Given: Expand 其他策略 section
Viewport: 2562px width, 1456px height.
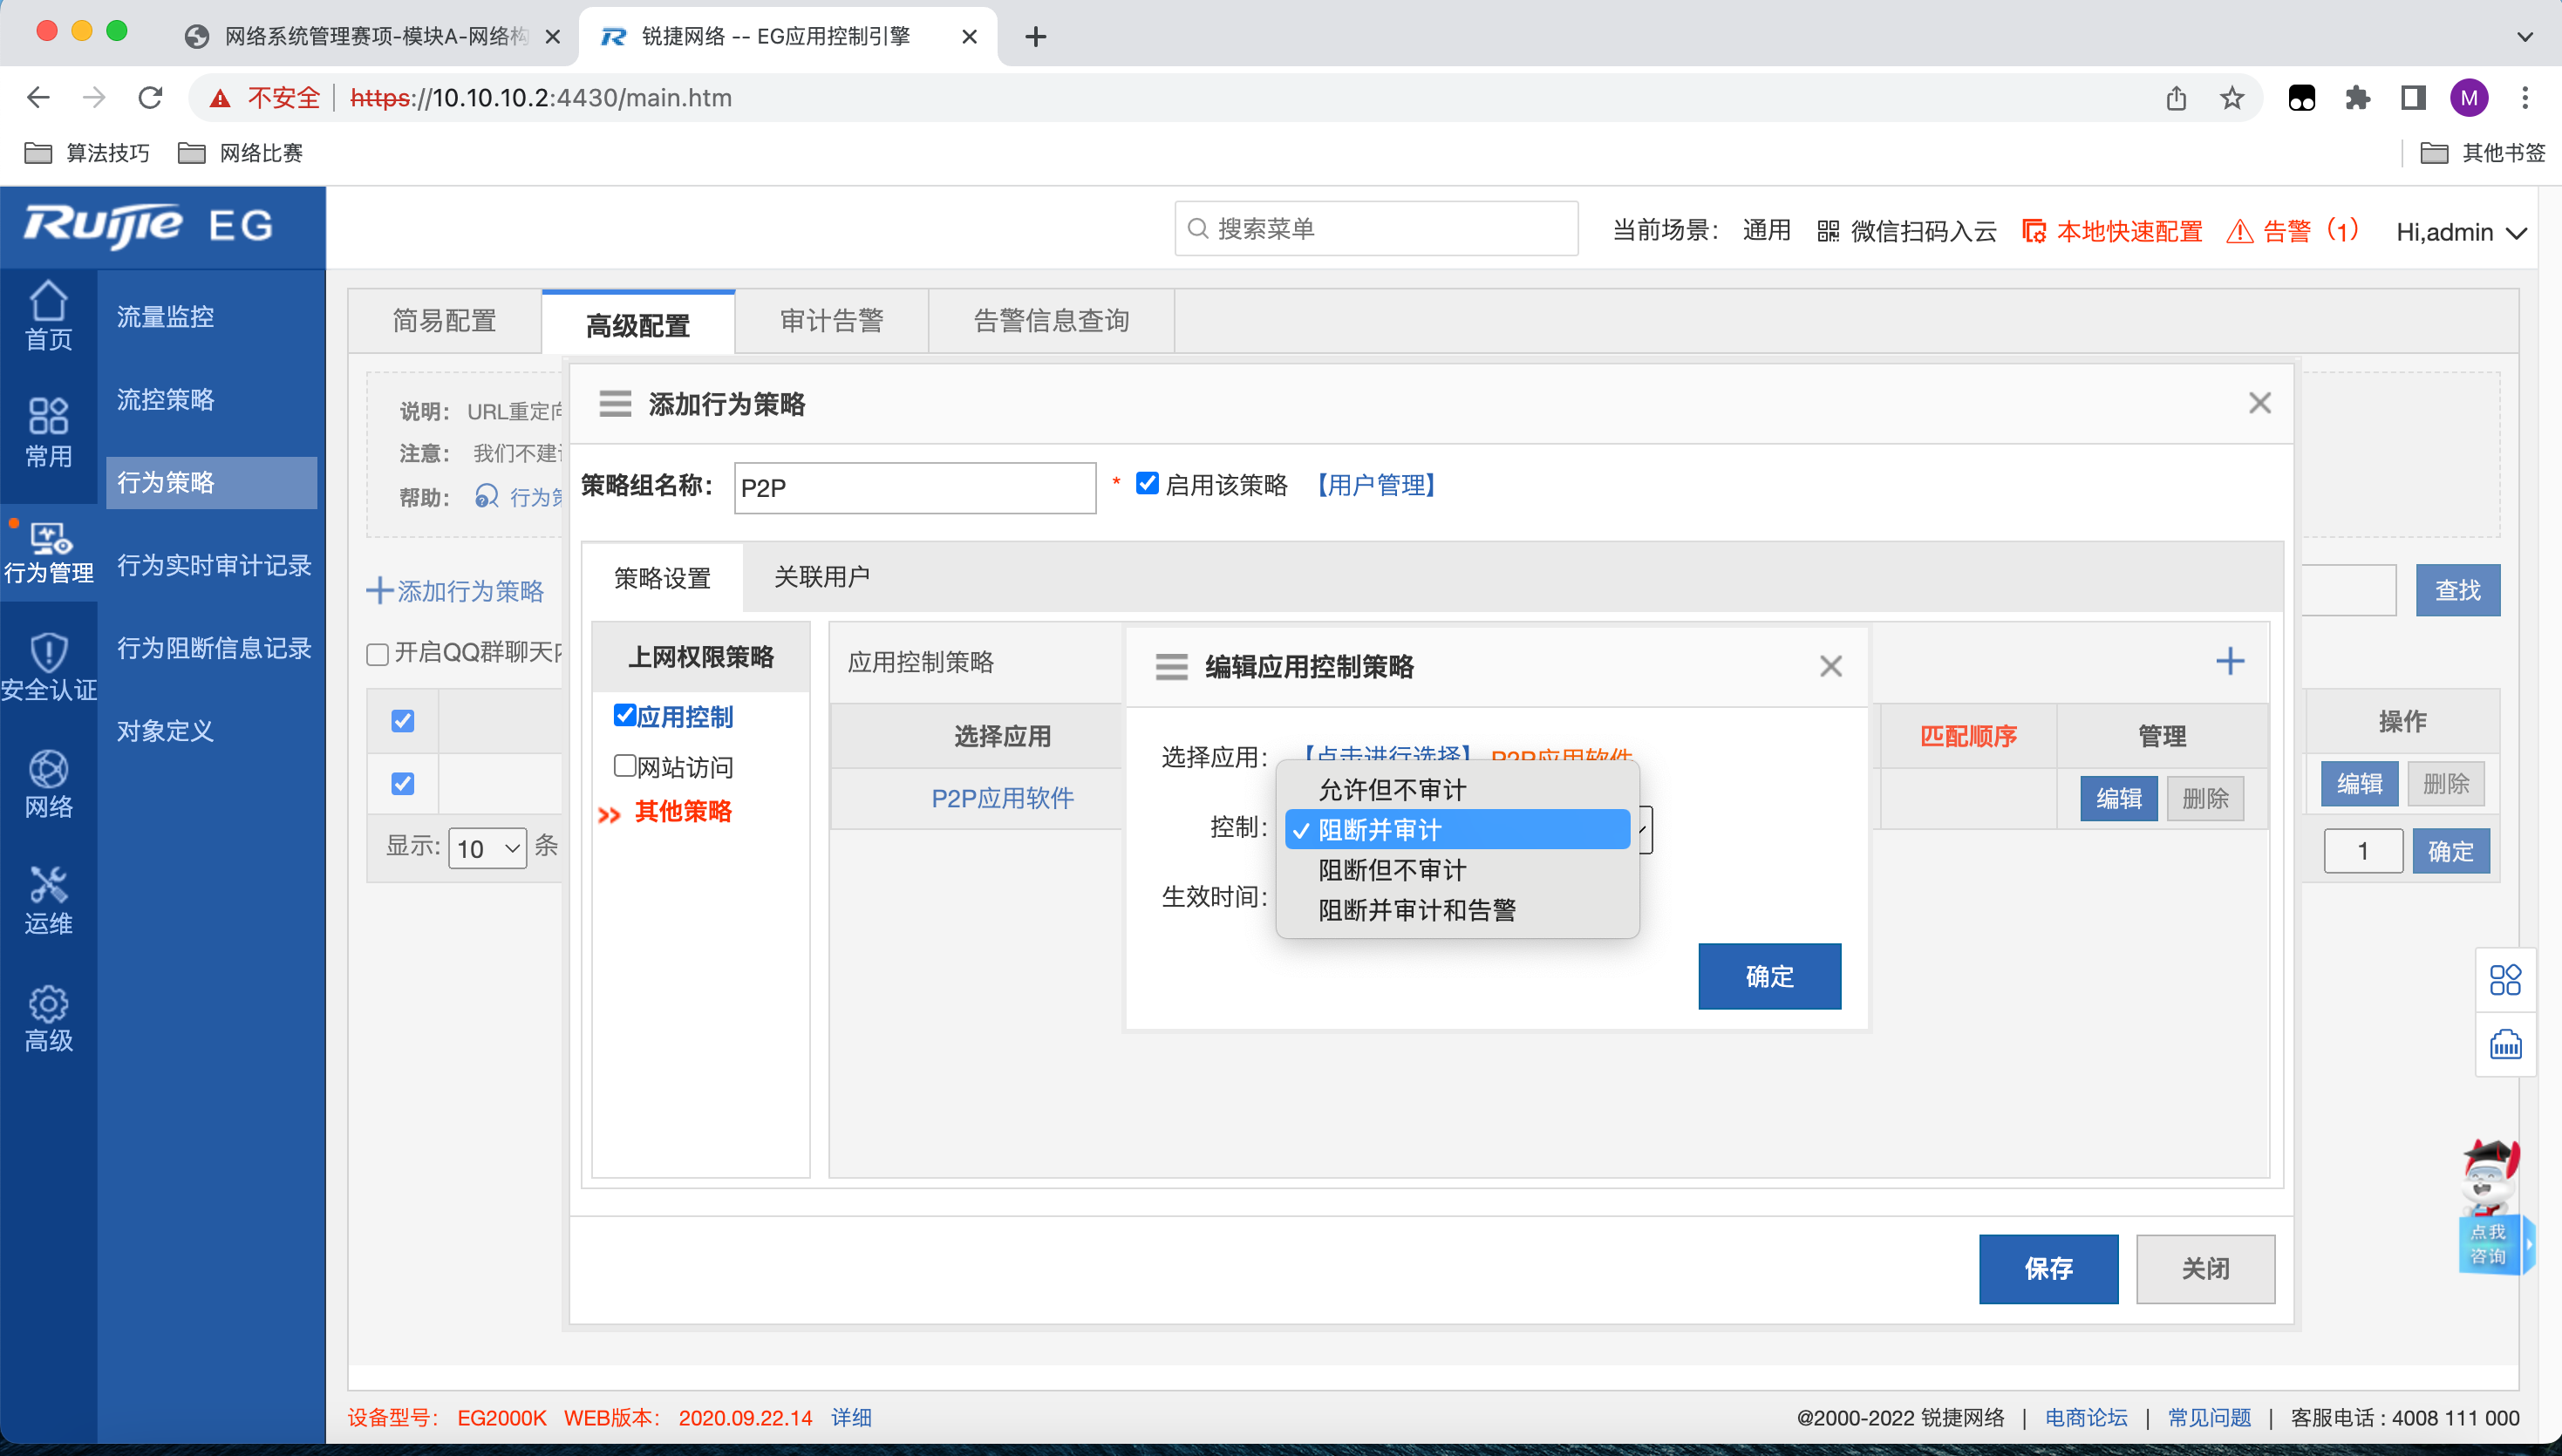Looking at the screenshot, I should 683,811.
